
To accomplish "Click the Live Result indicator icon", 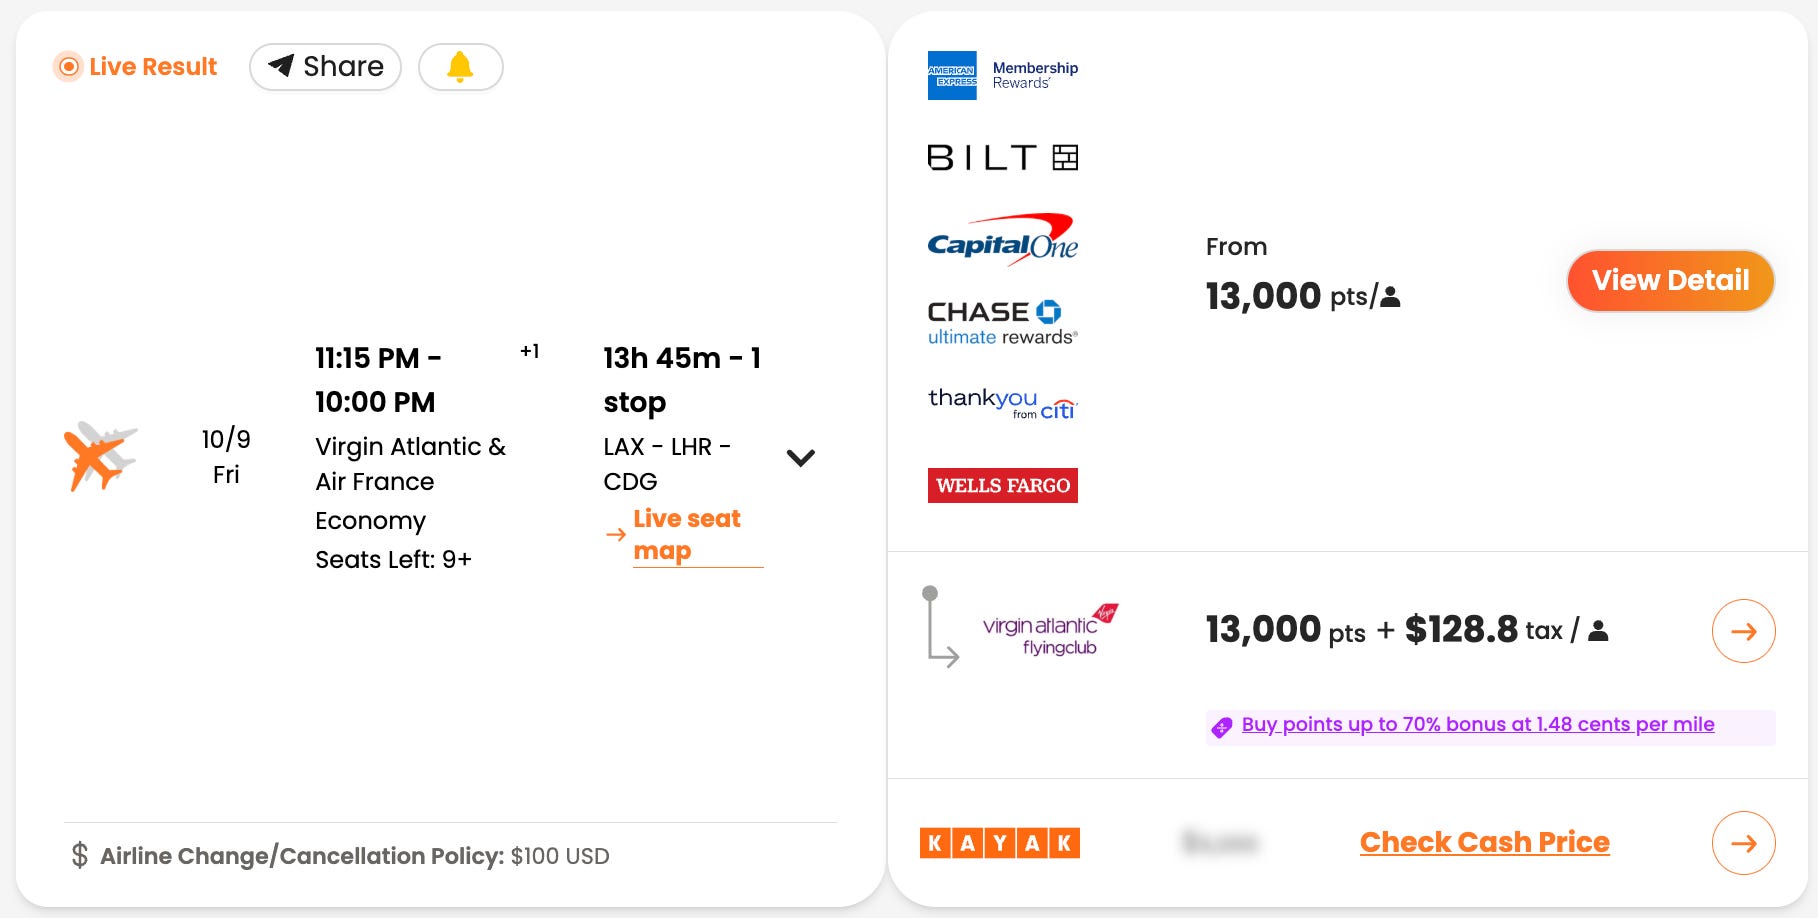I will (x=69, y=67).
